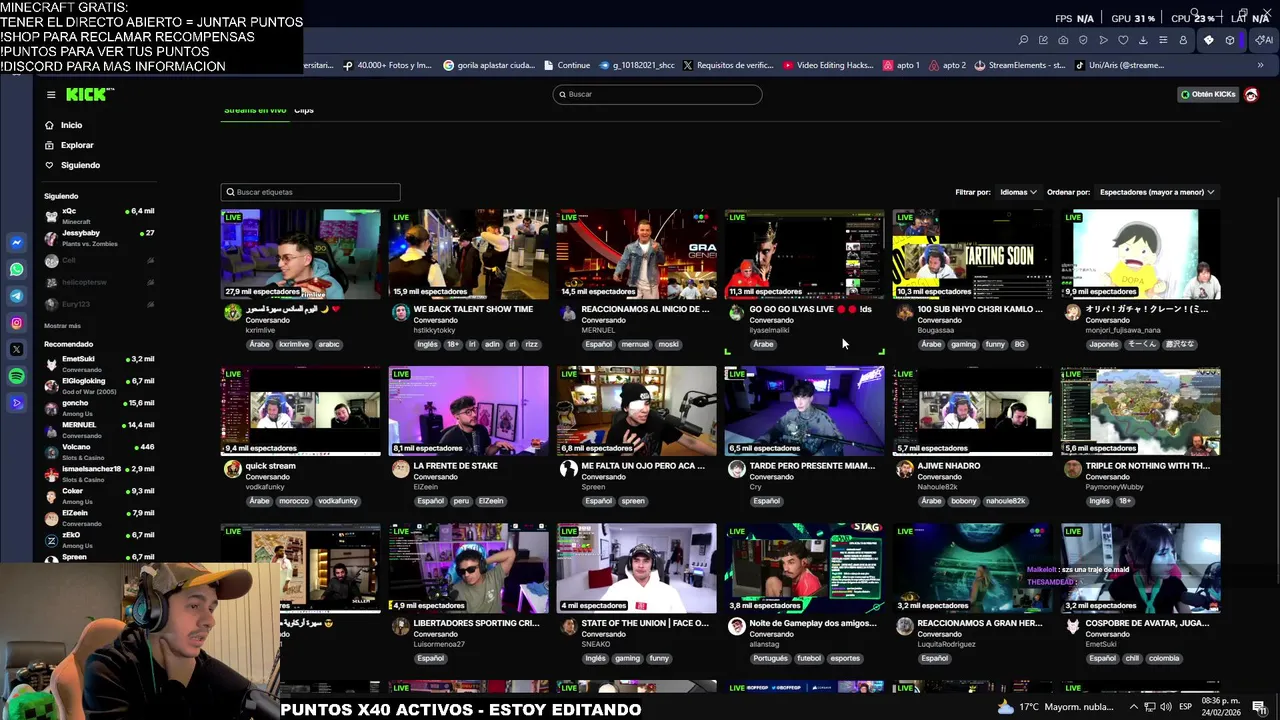Open Volcano in Recomendado list
Image resolution: width=1280 pixels, height=720 pixels.
tap(99, 451)
